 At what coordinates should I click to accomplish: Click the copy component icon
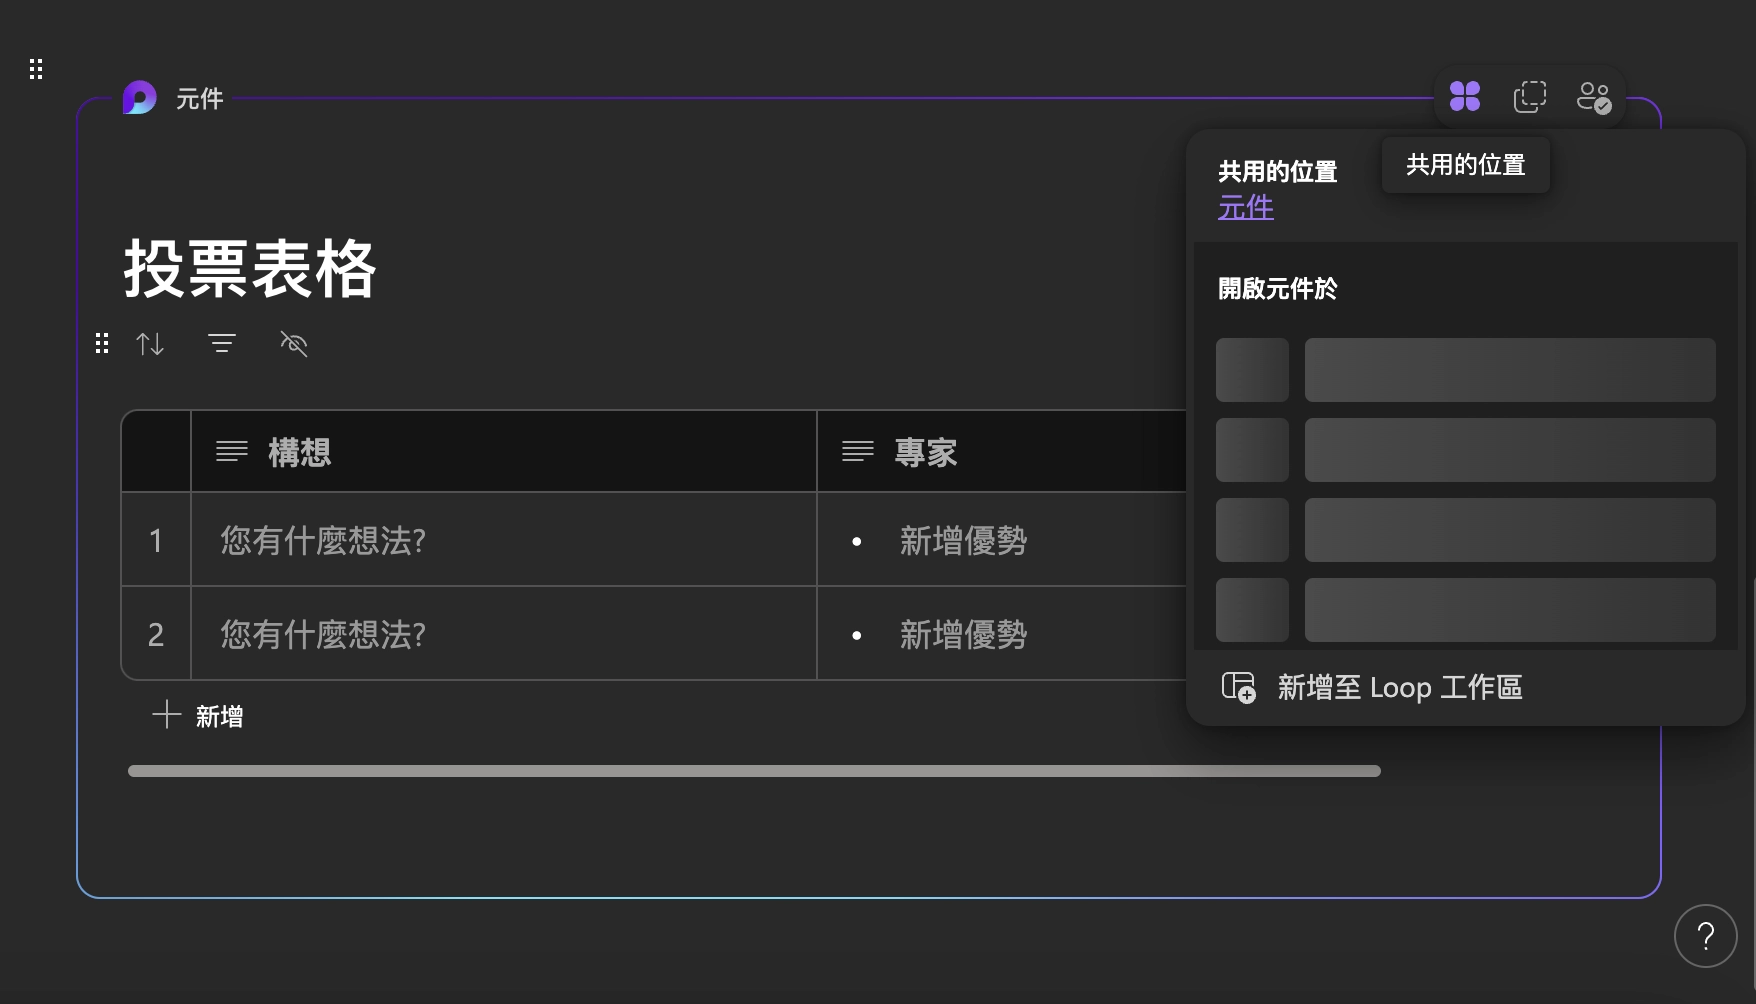[1529, 96]
